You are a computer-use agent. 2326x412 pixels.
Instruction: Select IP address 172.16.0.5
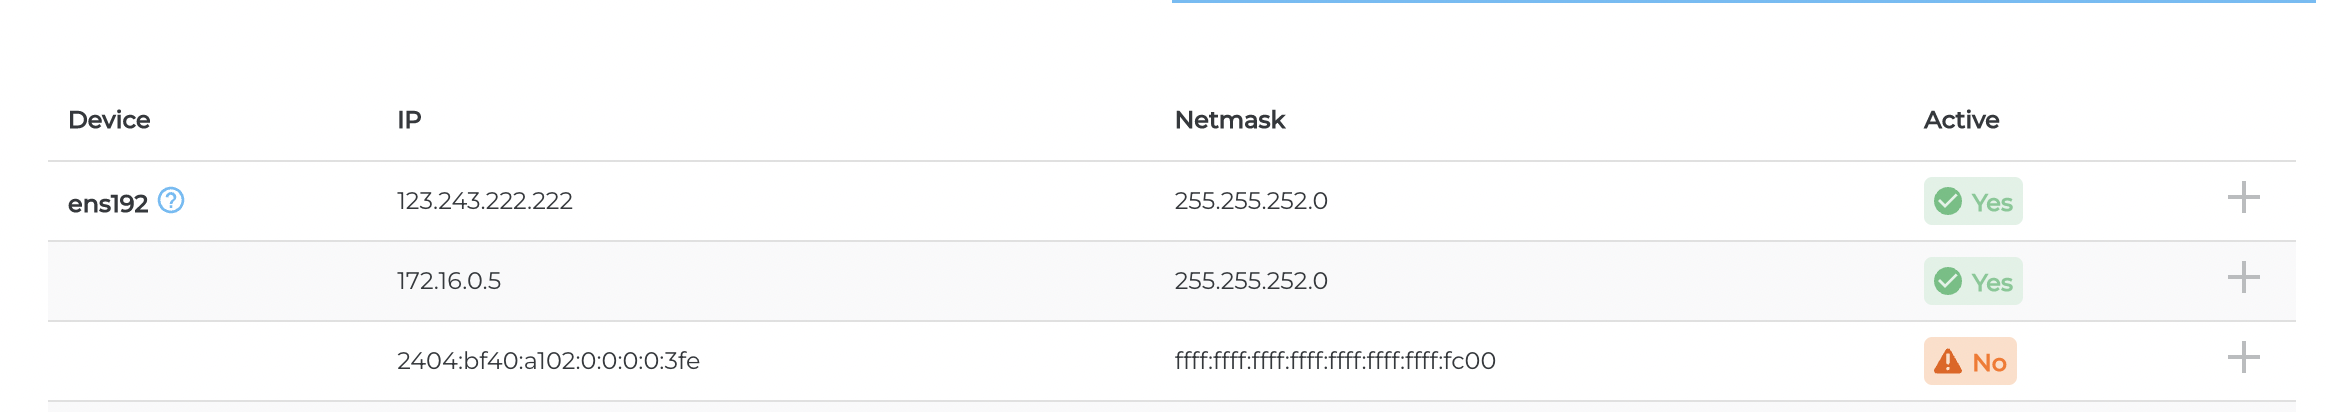click(448, 281)
